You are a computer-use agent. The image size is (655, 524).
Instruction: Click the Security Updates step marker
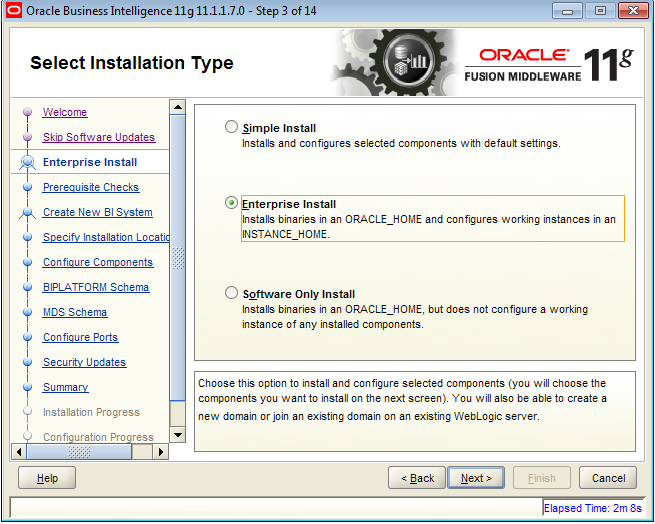(28, 362)
